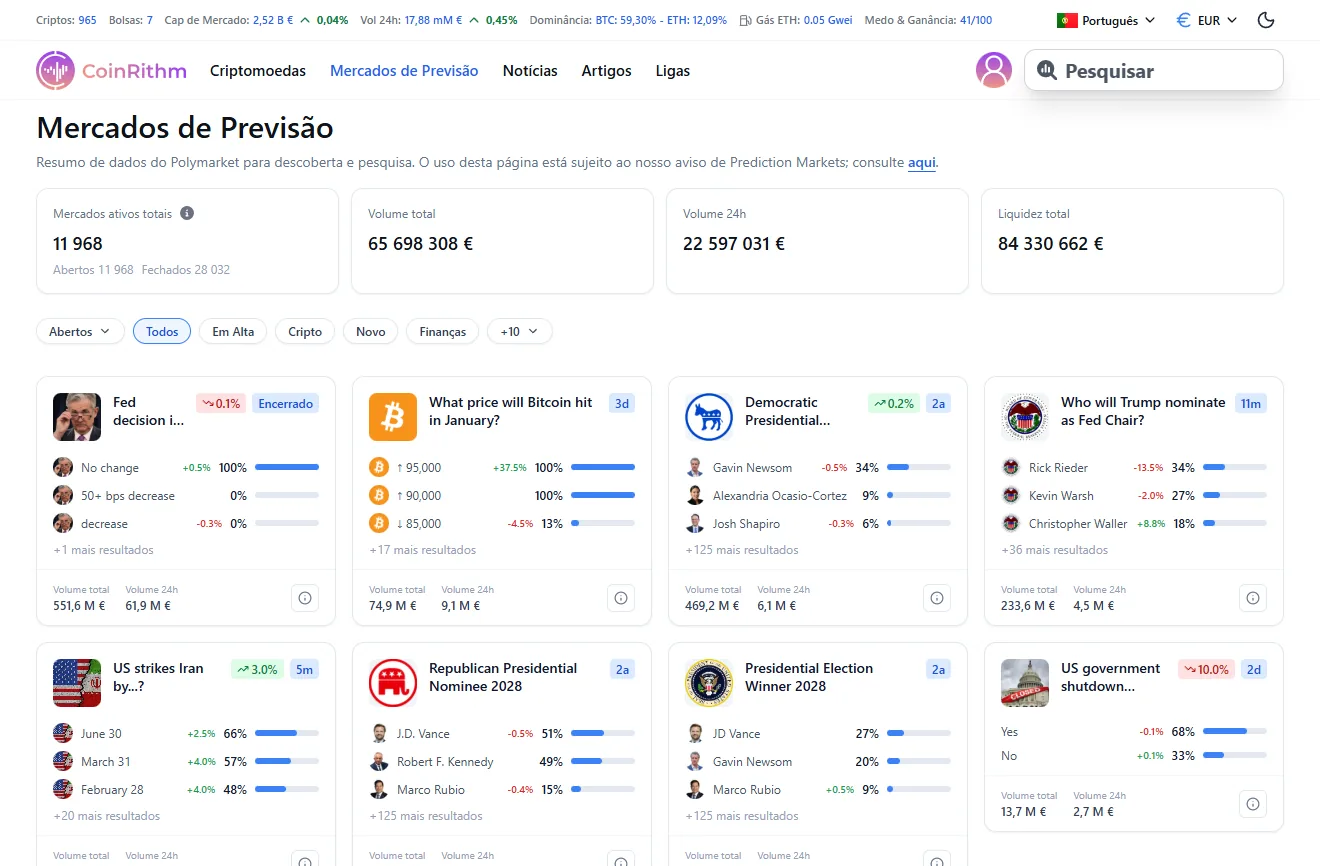
Task: Enable the Em Alta filter
Action: coord(232,331)
